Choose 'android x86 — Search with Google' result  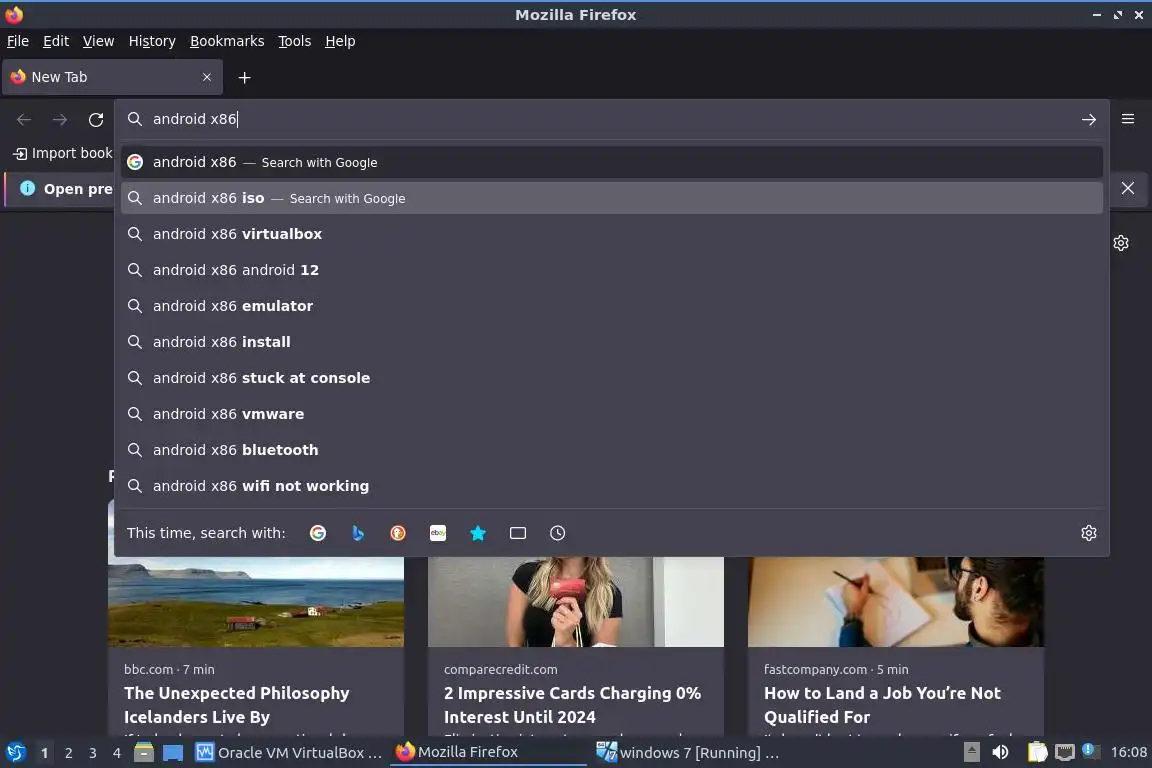click(612, 162)
